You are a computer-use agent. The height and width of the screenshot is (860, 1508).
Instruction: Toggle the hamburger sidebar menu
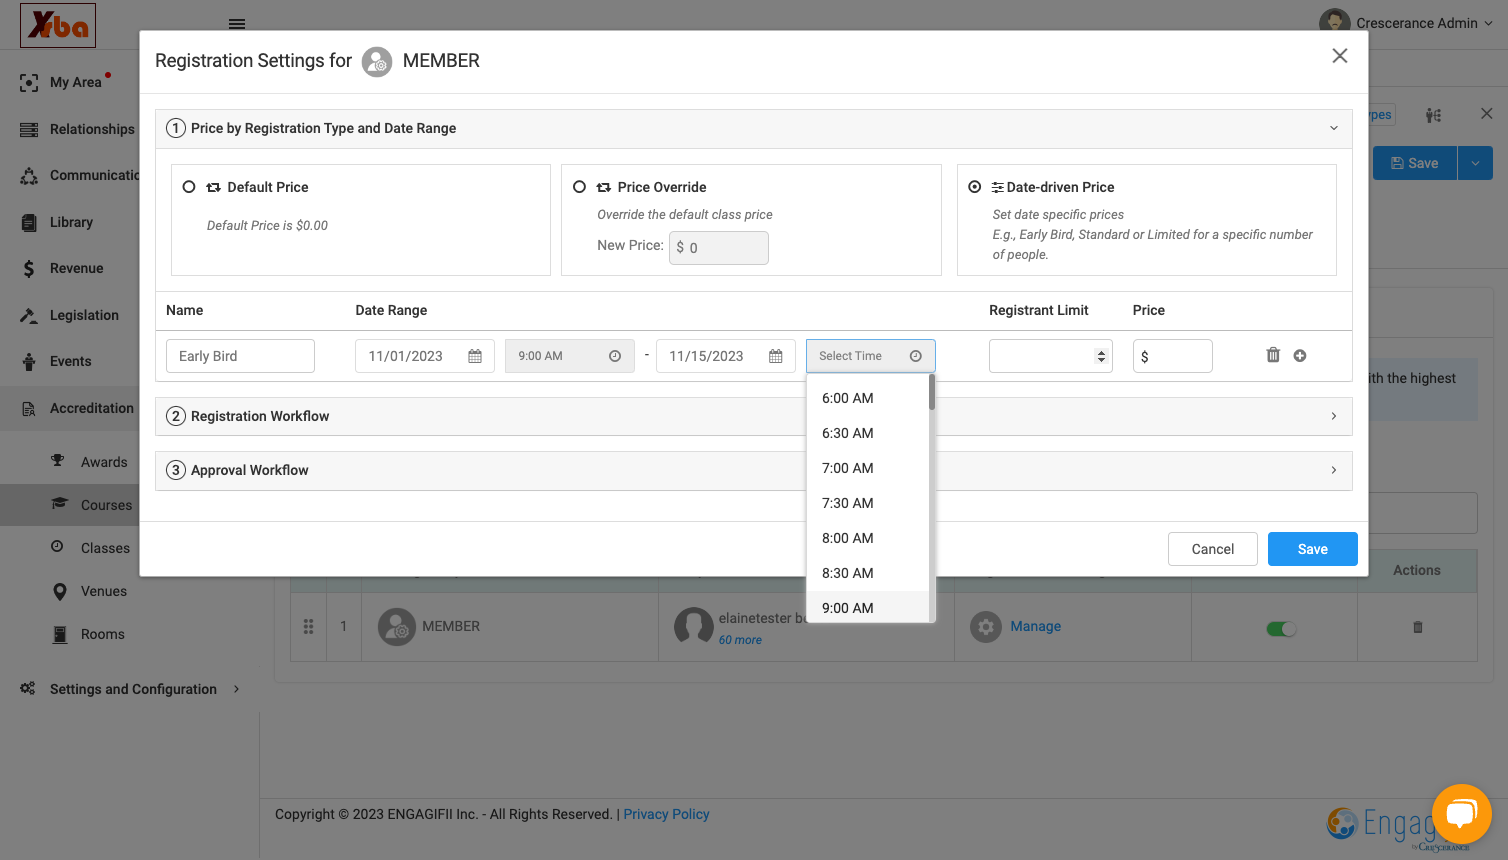coord(237,24)
